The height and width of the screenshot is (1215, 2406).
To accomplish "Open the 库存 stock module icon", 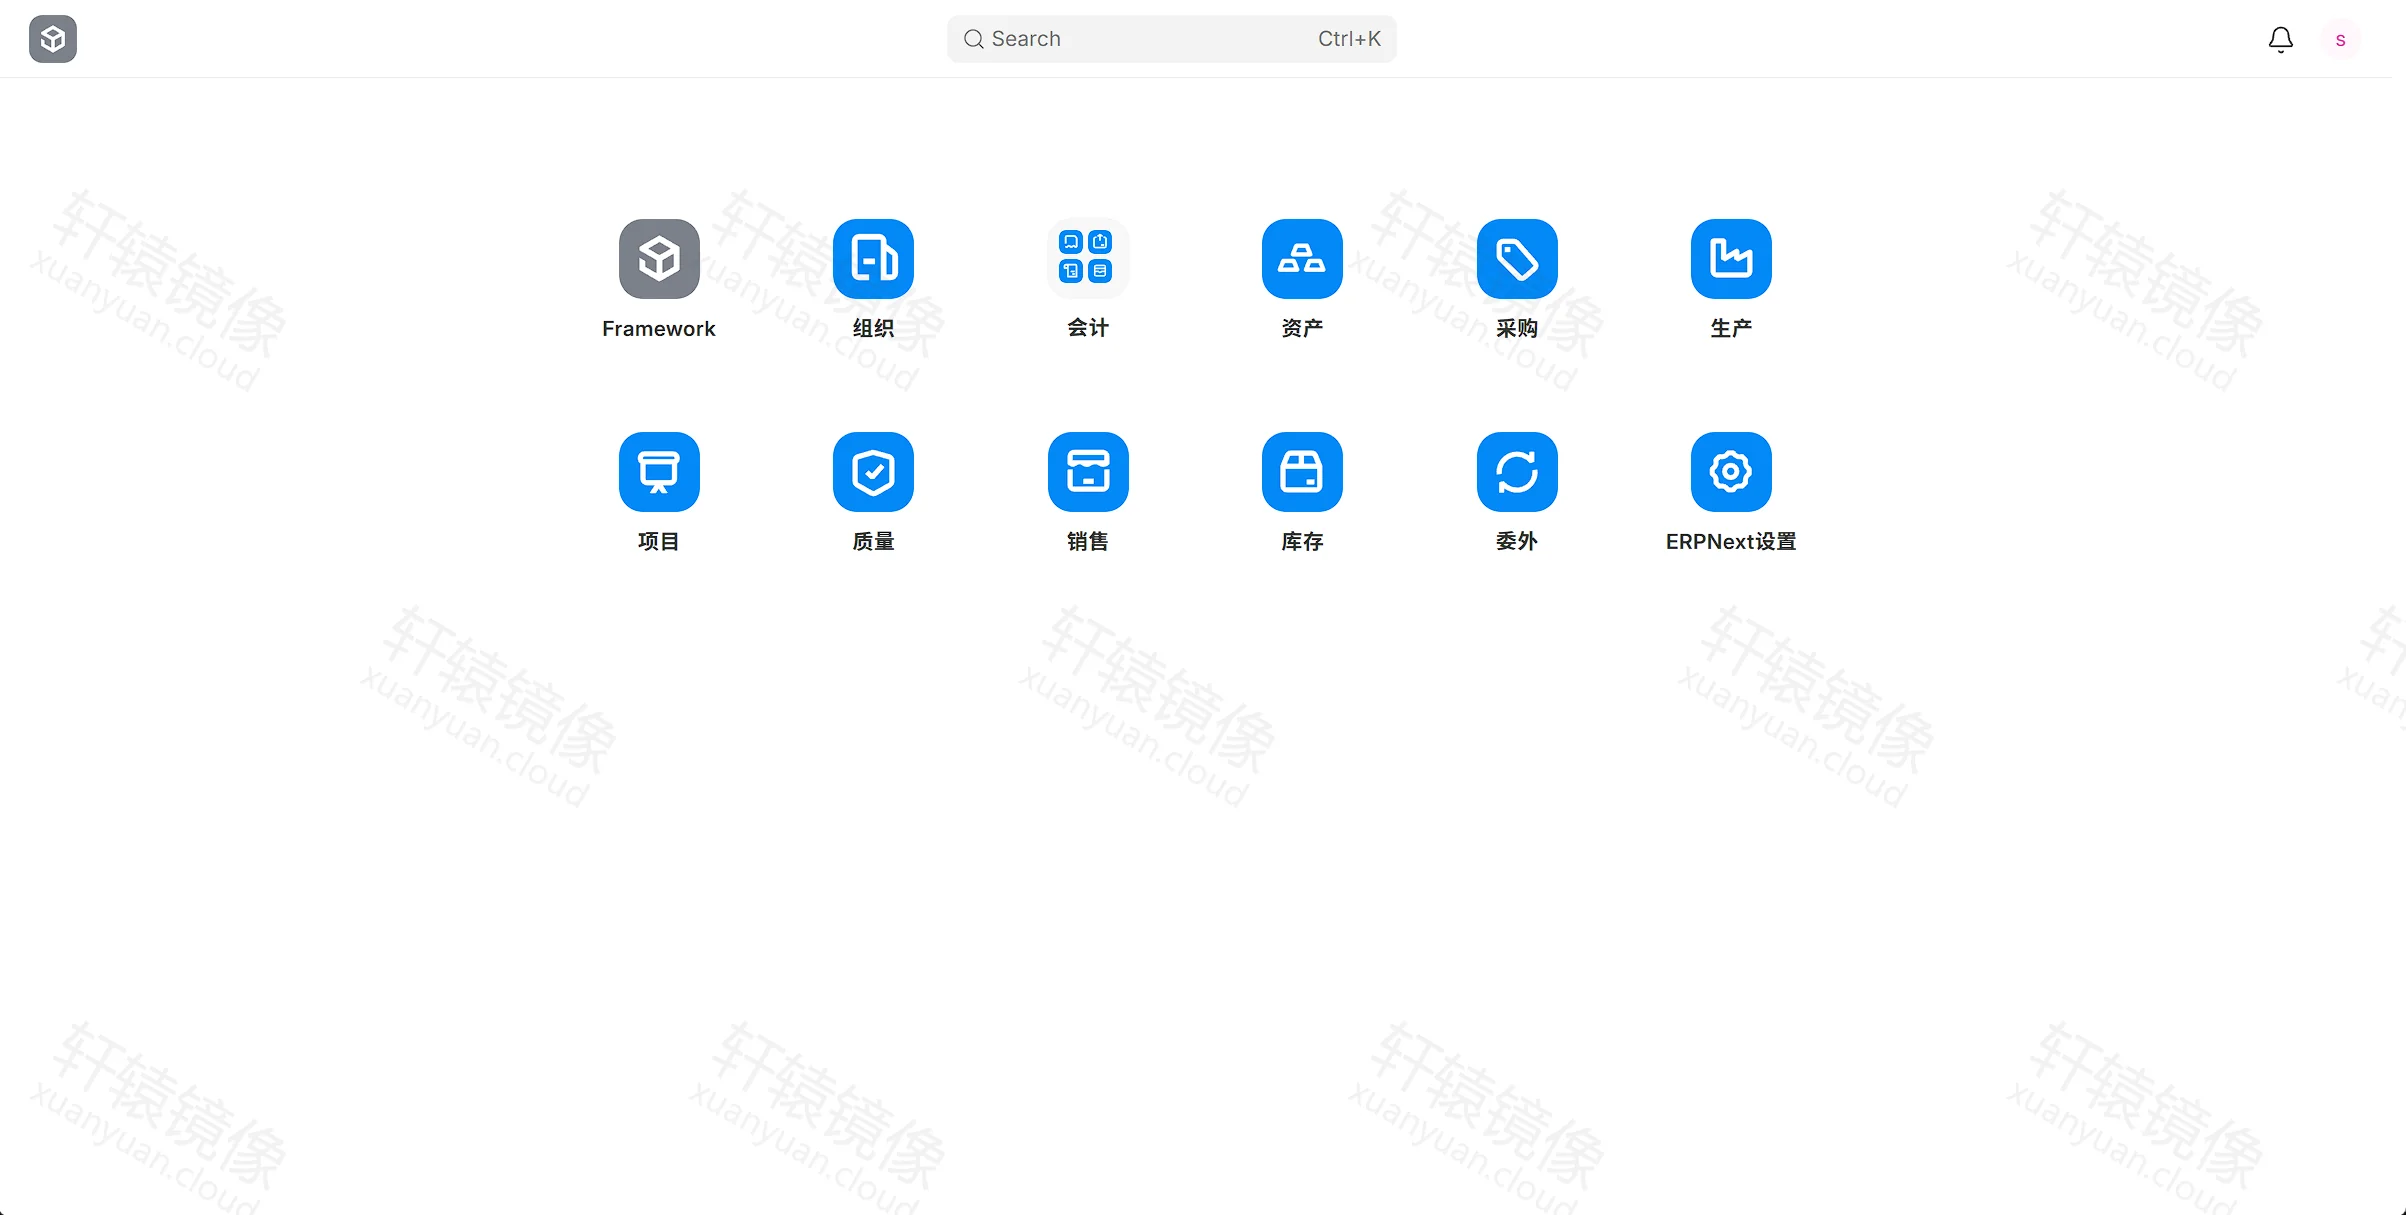I will pos(1302,472).
